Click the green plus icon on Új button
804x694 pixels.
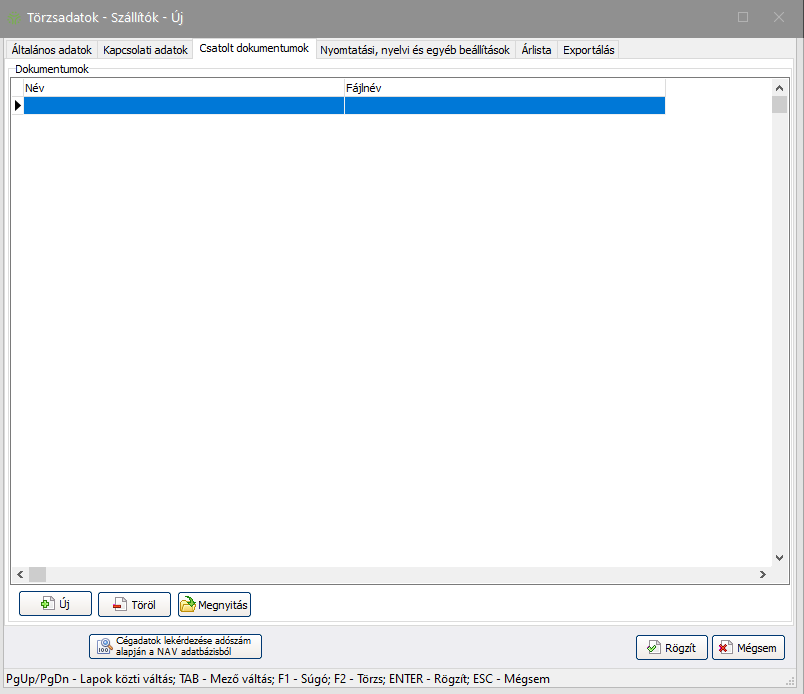pyautogui.click(x=46, y=604)
